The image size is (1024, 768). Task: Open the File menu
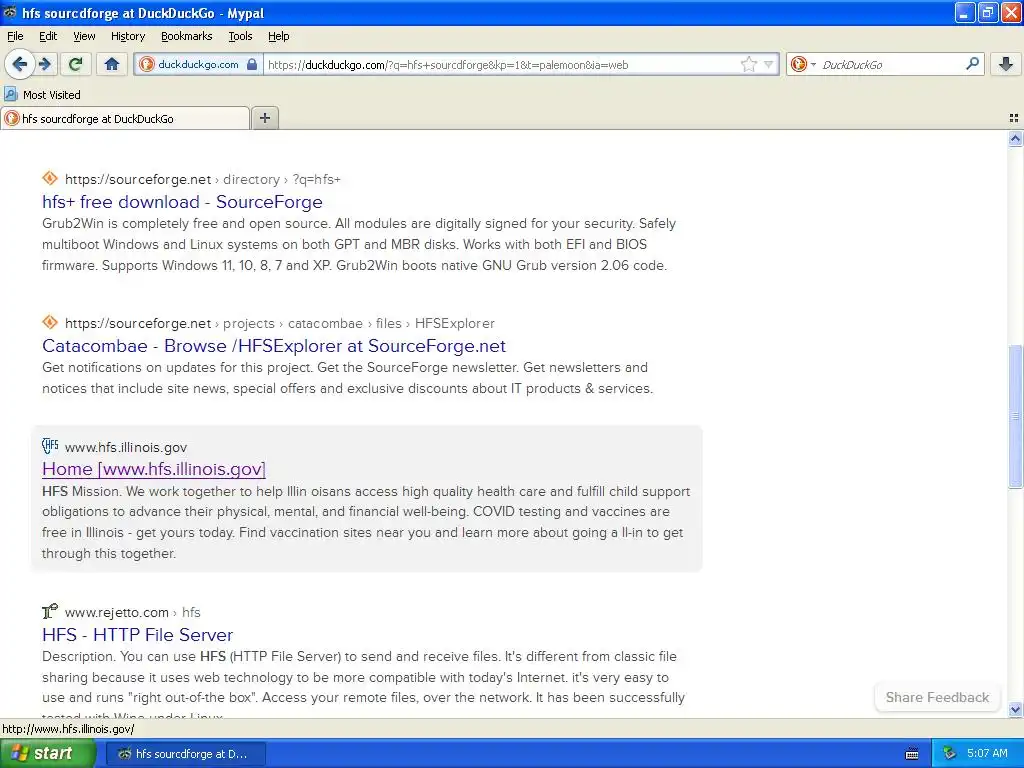coord(15,36)
